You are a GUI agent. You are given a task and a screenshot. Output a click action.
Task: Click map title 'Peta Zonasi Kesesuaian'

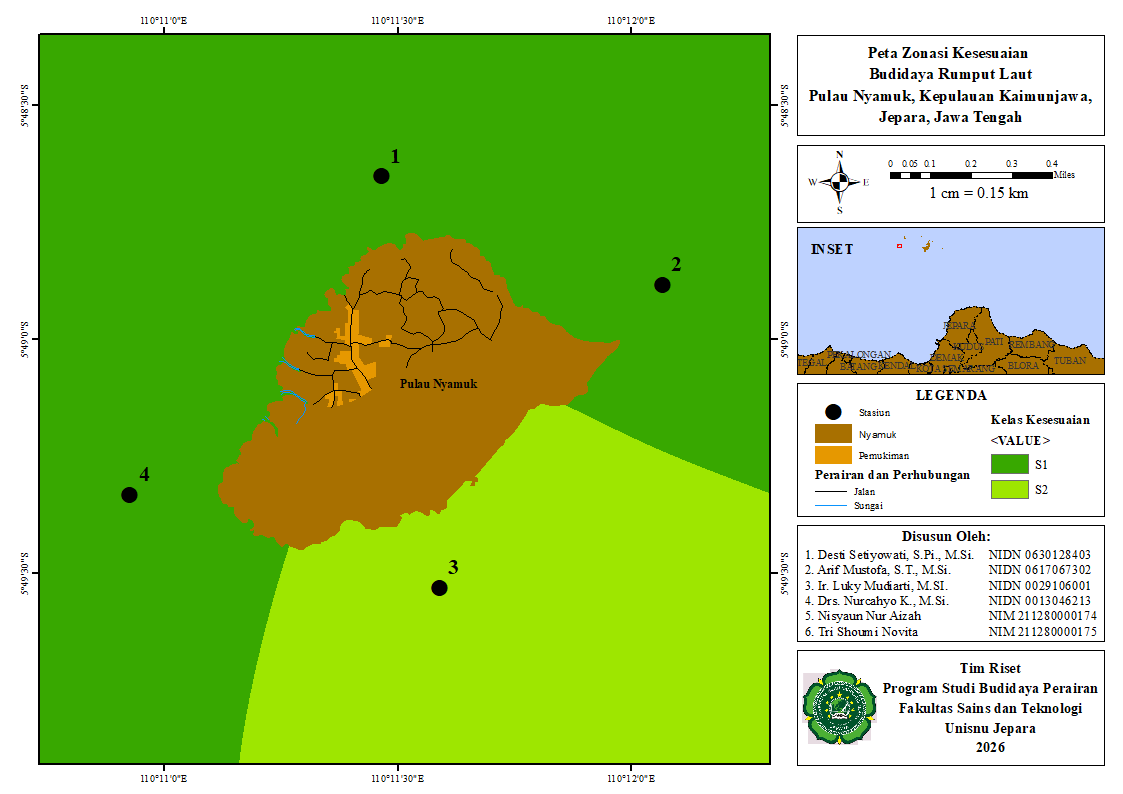pyautogui.click(x=948, y=53)
